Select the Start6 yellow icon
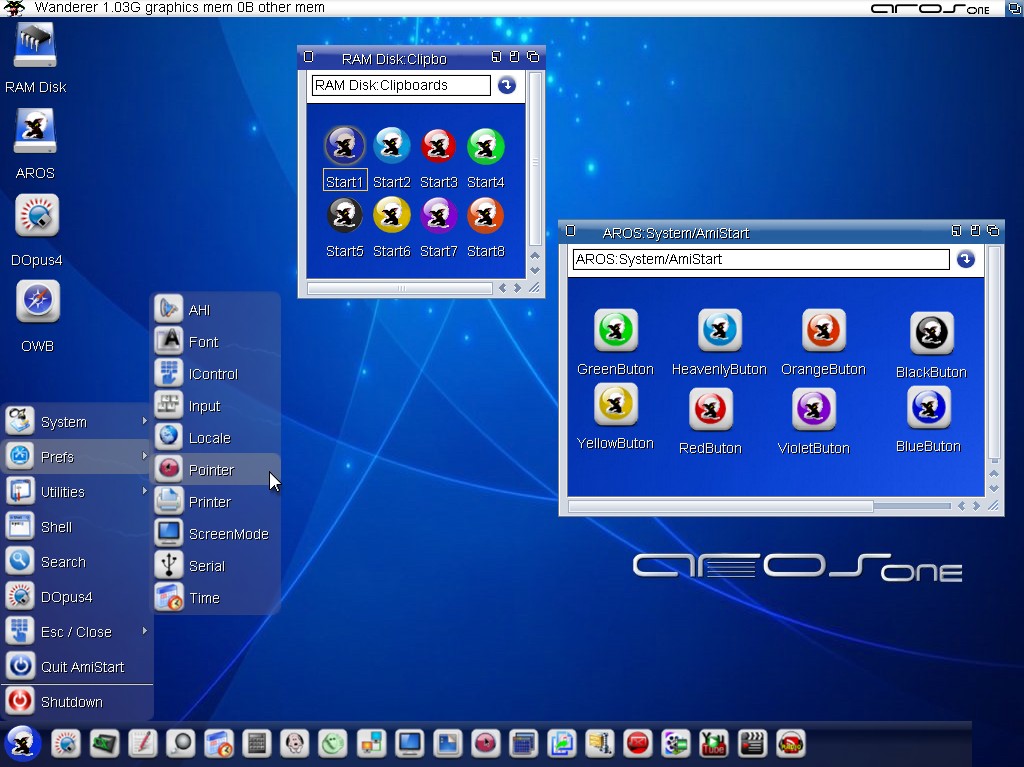Screen dimensions: 1024x767 pos(391,216)
